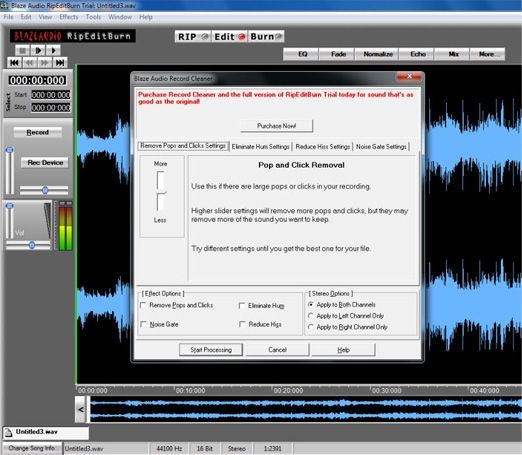Image resolution: width=522 pixels, height=455 pixels.
Task: Click the BlazeAudio RipEditBurn logo
Action: point(72,36)
